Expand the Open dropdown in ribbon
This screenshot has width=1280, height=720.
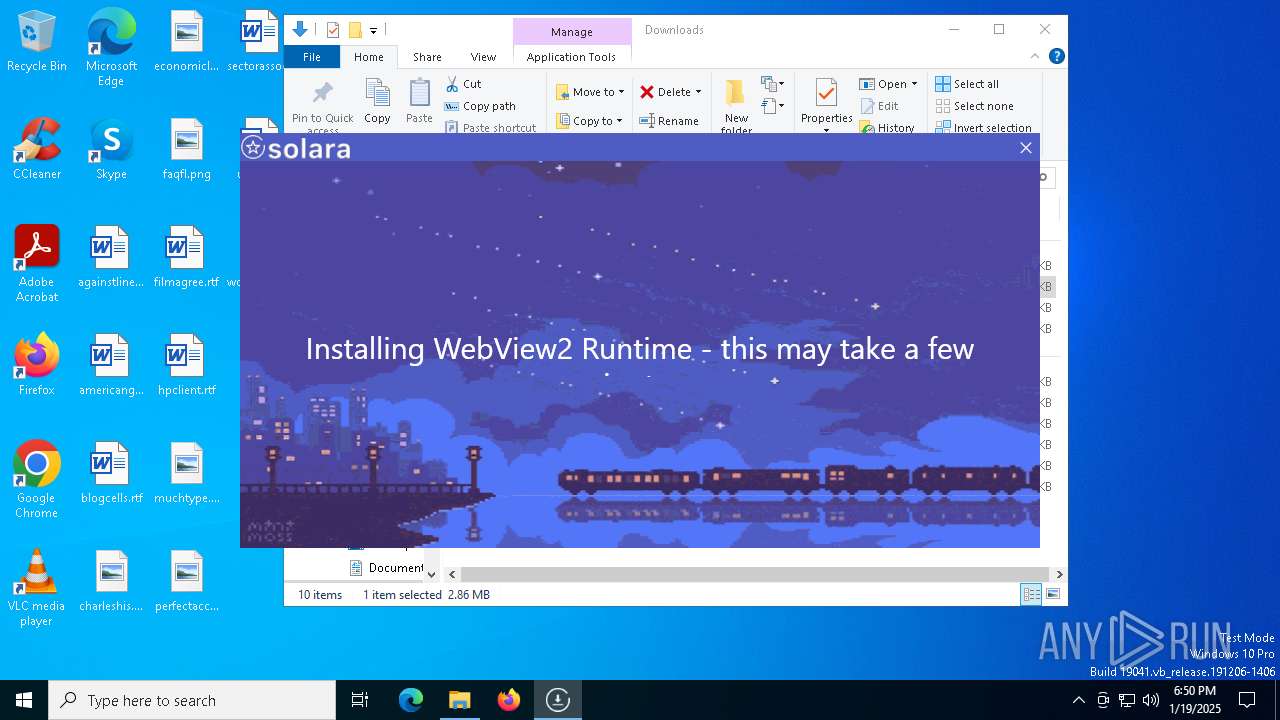pyautogui.click(x=914, y=84)
